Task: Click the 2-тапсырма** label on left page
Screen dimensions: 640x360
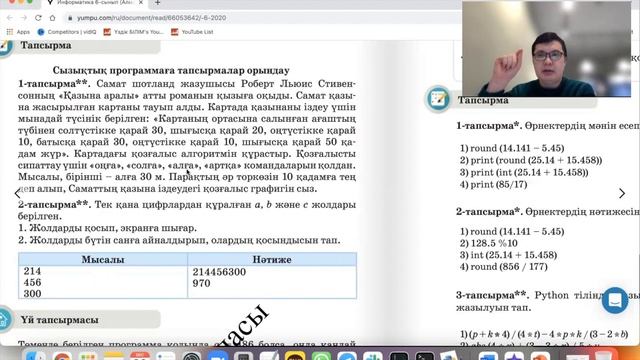Action: click(53, 204)
